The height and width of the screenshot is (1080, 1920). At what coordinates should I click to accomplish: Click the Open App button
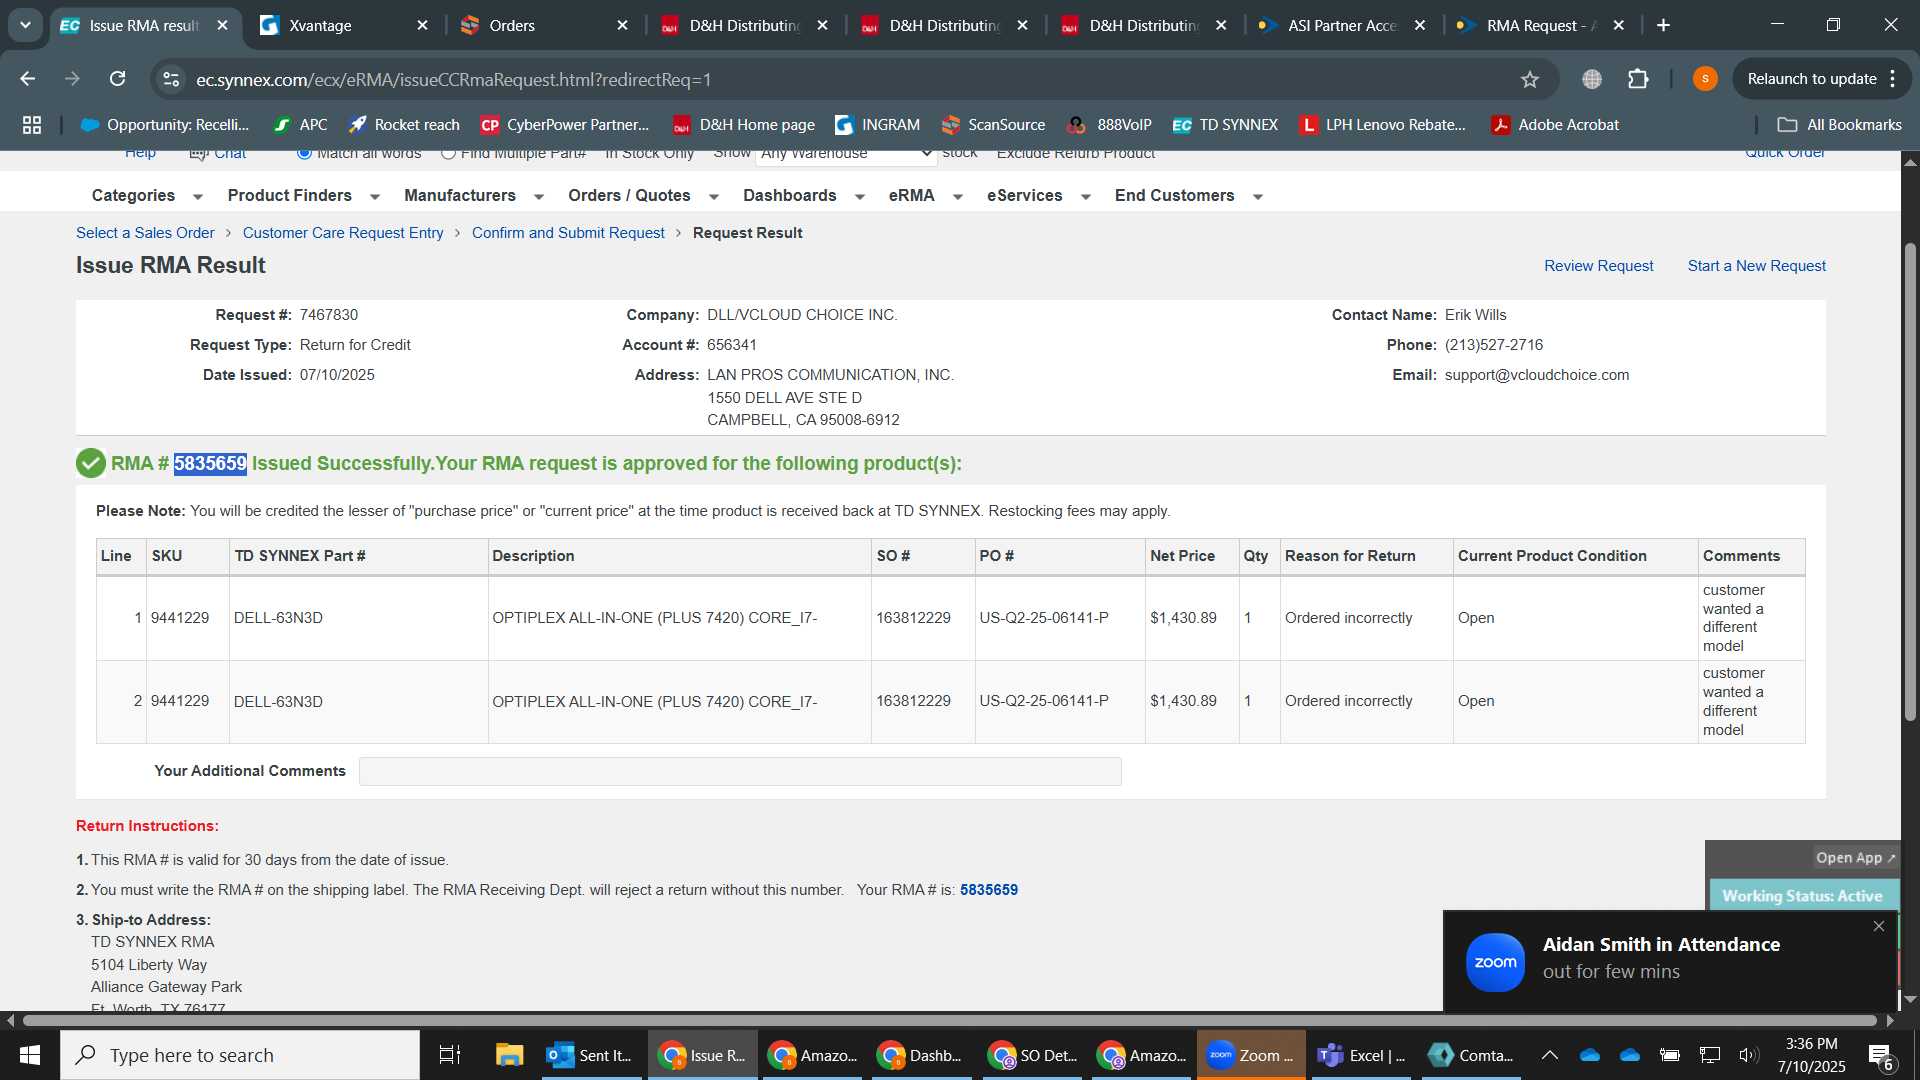pos(1855,858)
